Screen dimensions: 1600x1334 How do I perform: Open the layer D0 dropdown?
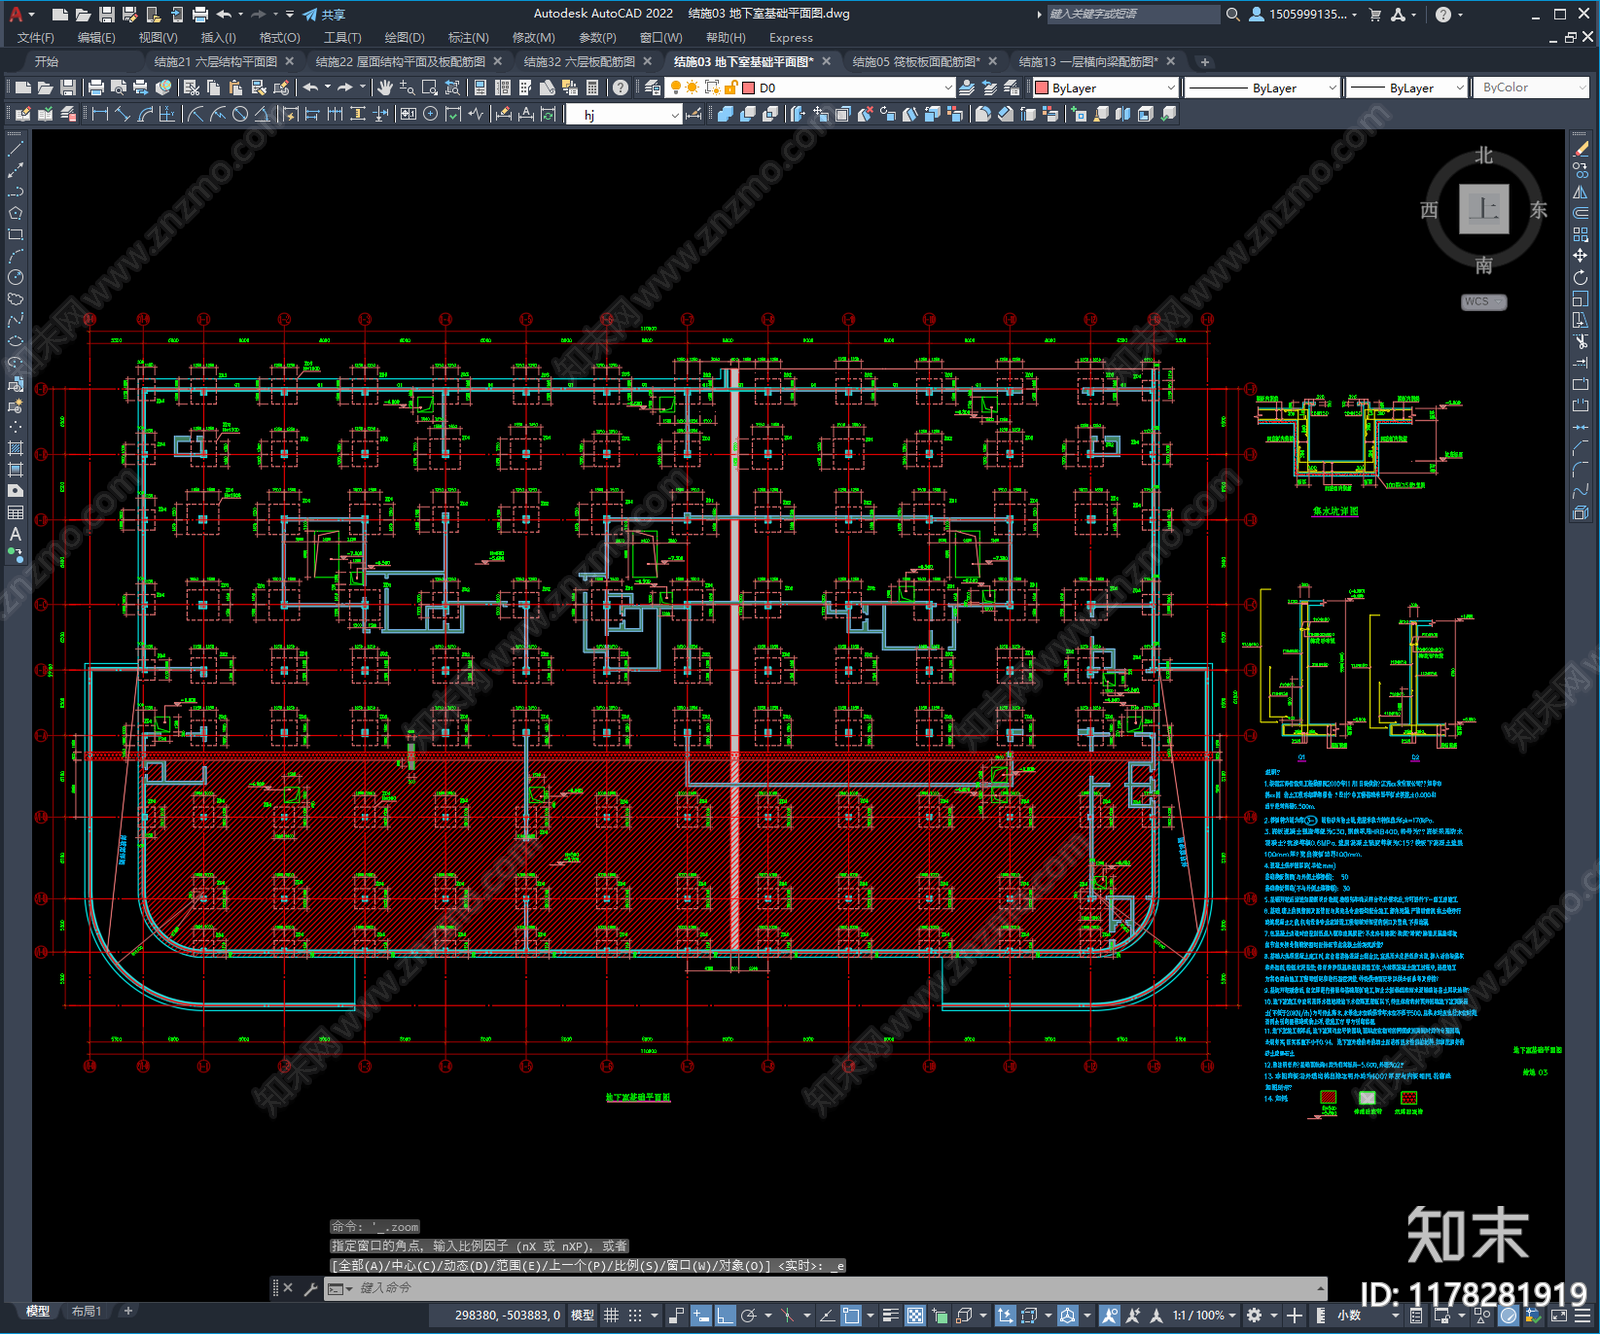tap(948, 88)
